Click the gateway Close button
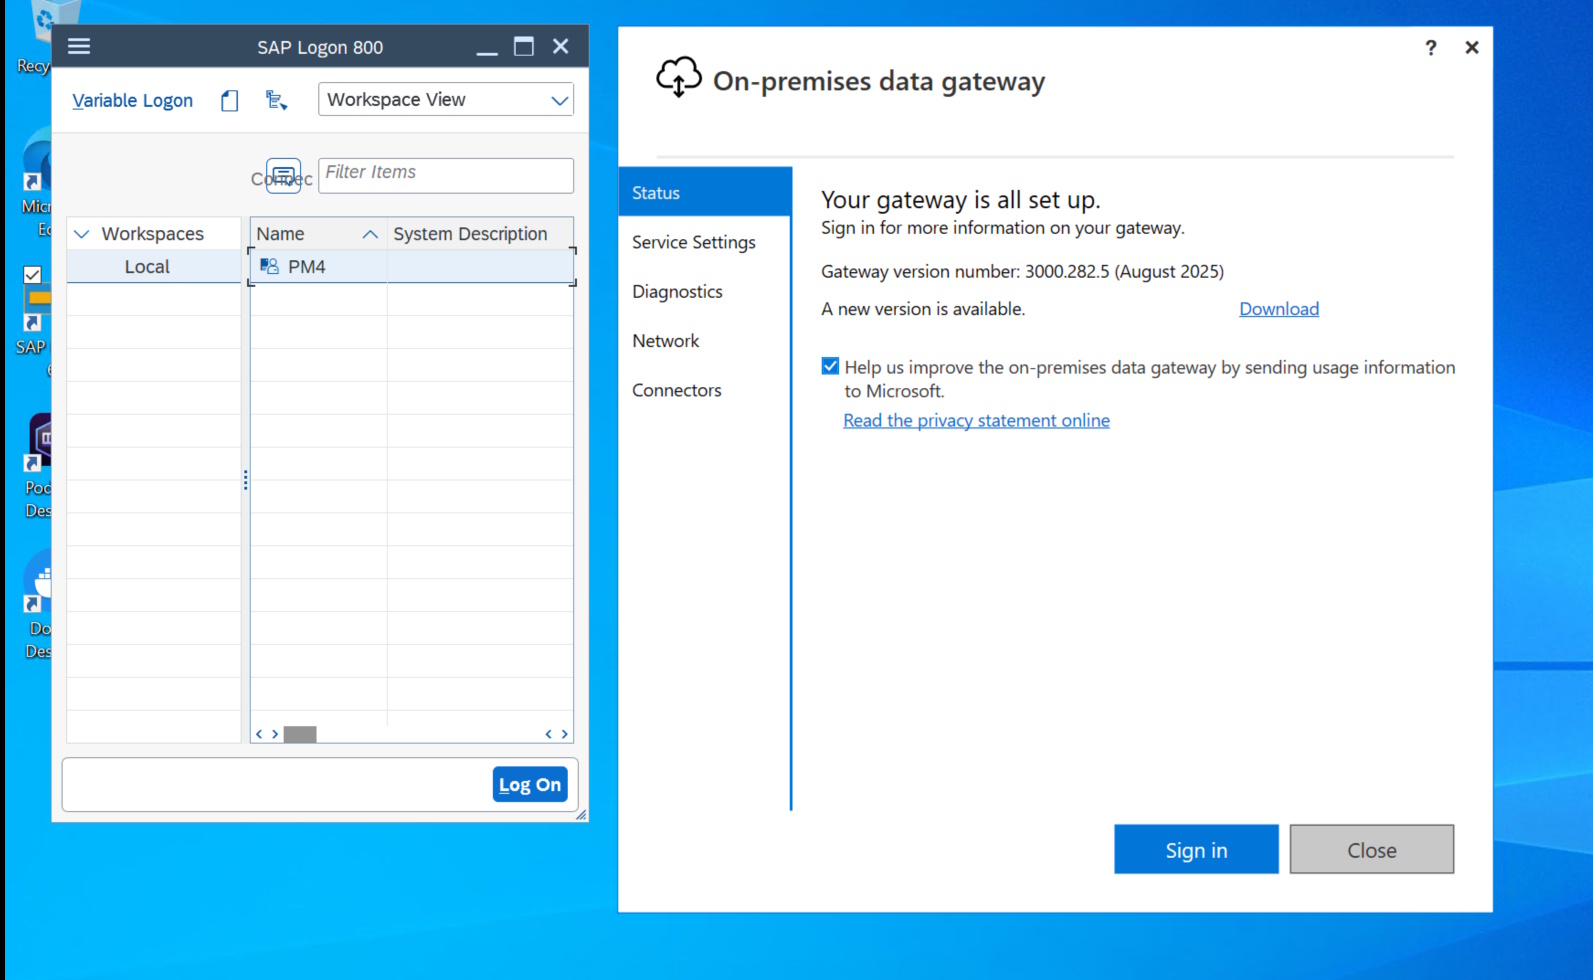The image size is (1593, 980). [x=1371, y=849]
